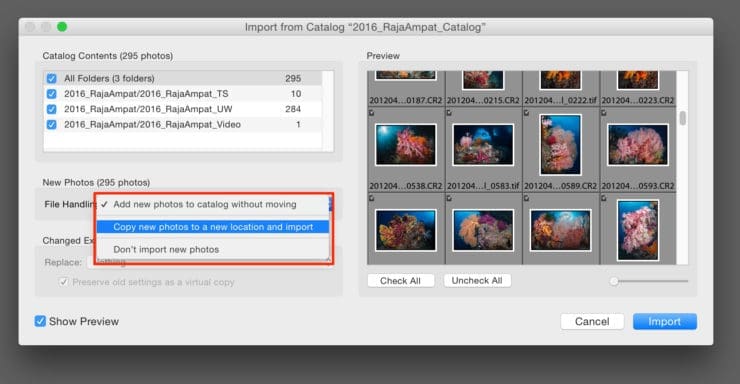Select the vertical thumbnail 201204...0589.CR2
This screenshot has height=384, width=740.
coord(560,145)
